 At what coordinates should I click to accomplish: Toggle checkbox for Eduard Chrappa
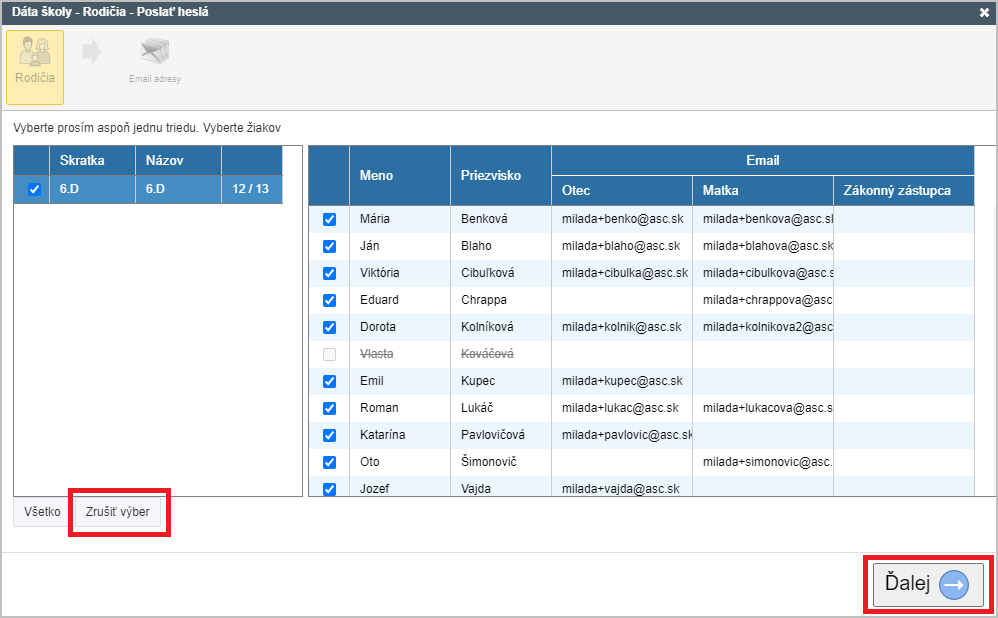pos(329,300)
